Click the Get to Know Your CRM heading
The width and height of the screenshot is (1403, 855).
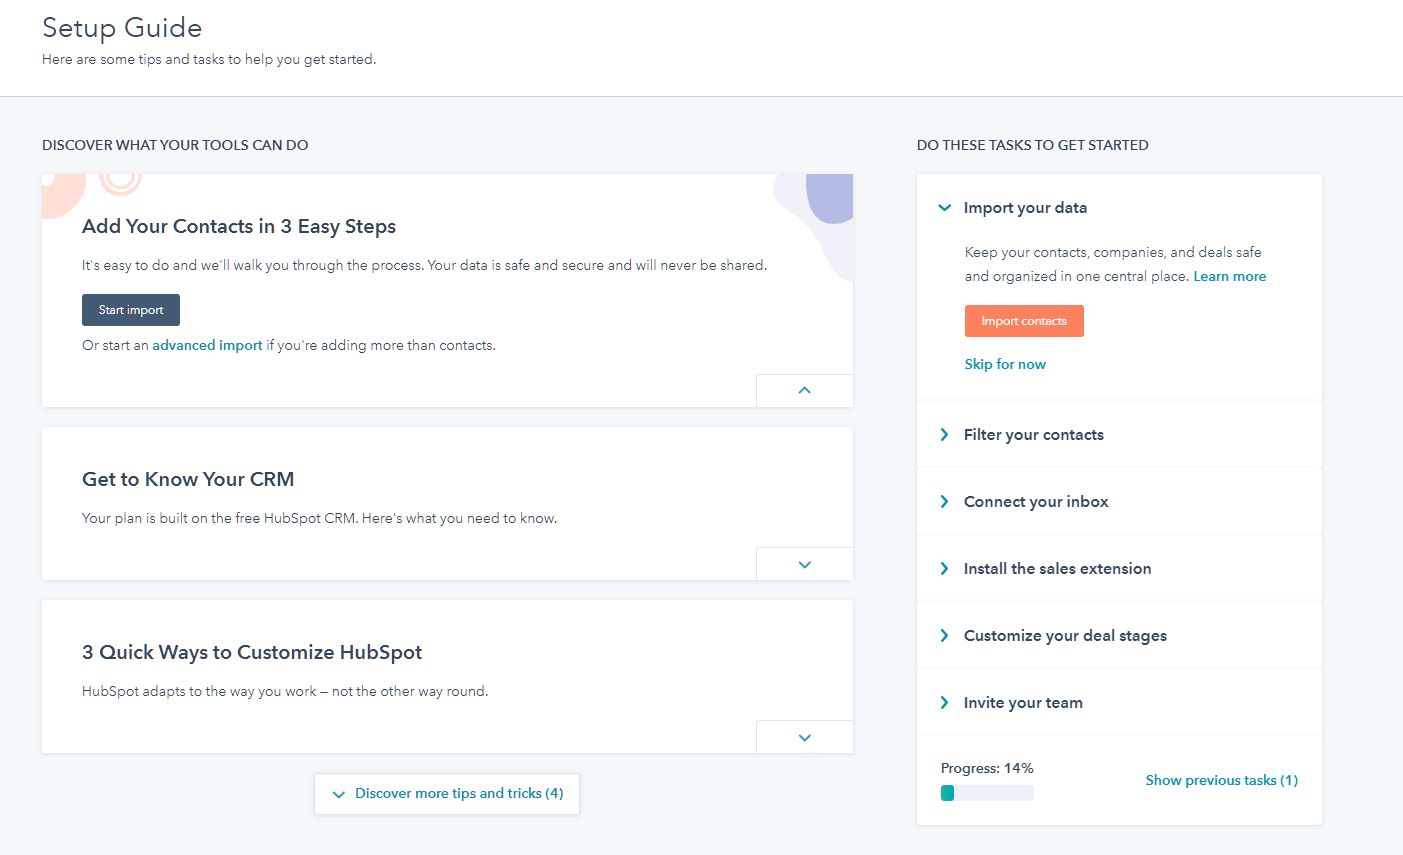tap(188, 480)
